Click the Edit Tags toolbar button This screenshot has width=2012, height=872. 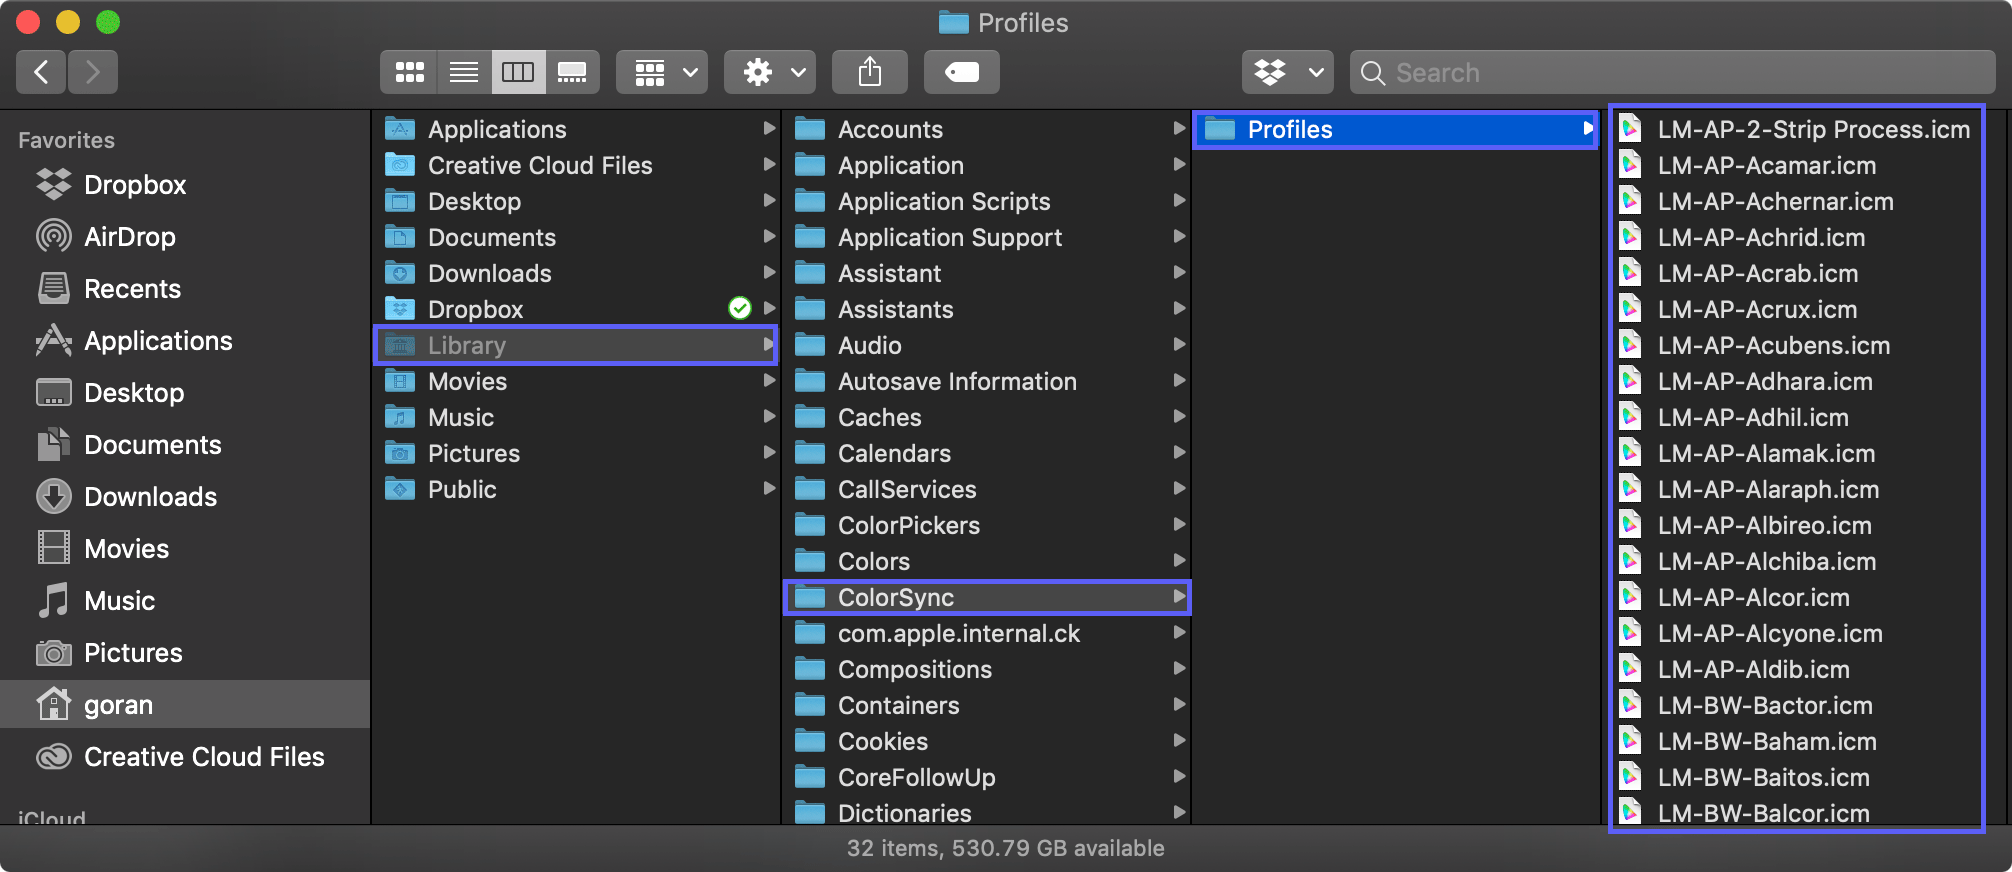tap(962, 72)
